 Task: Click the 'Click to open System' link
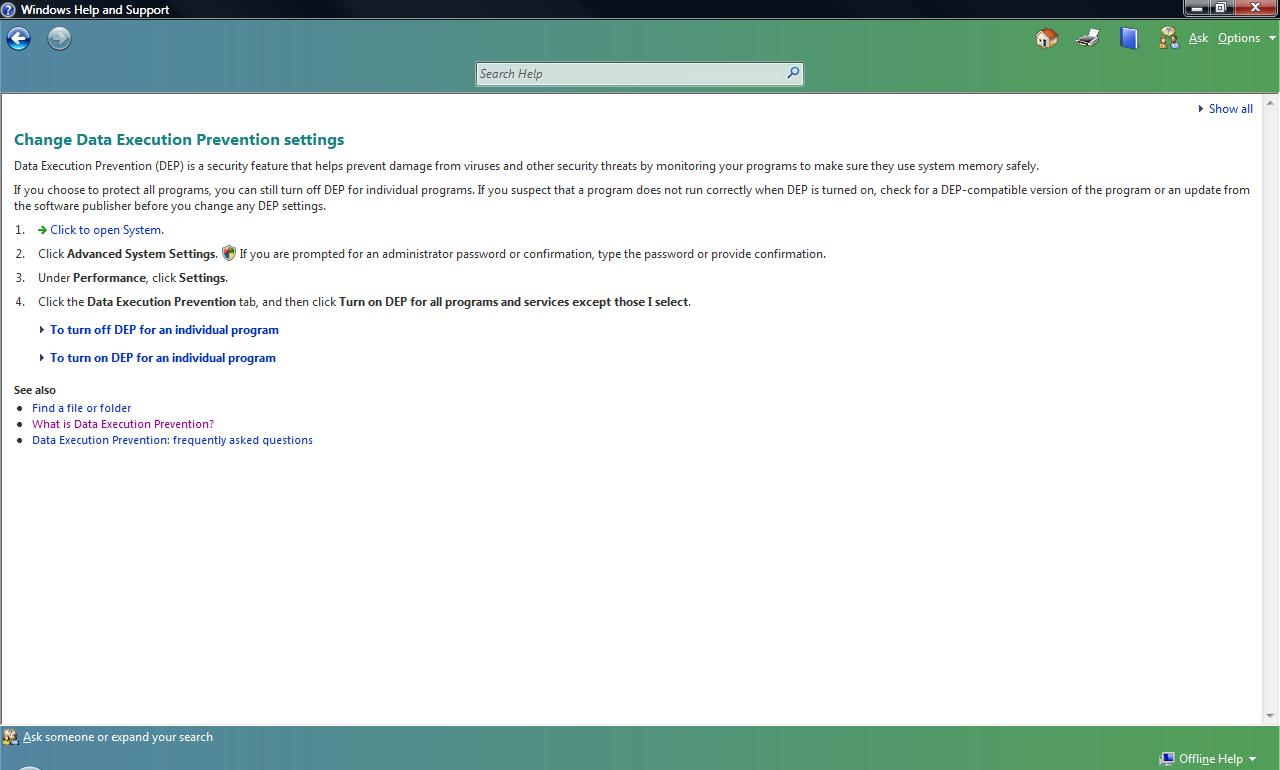click(106, 230)
